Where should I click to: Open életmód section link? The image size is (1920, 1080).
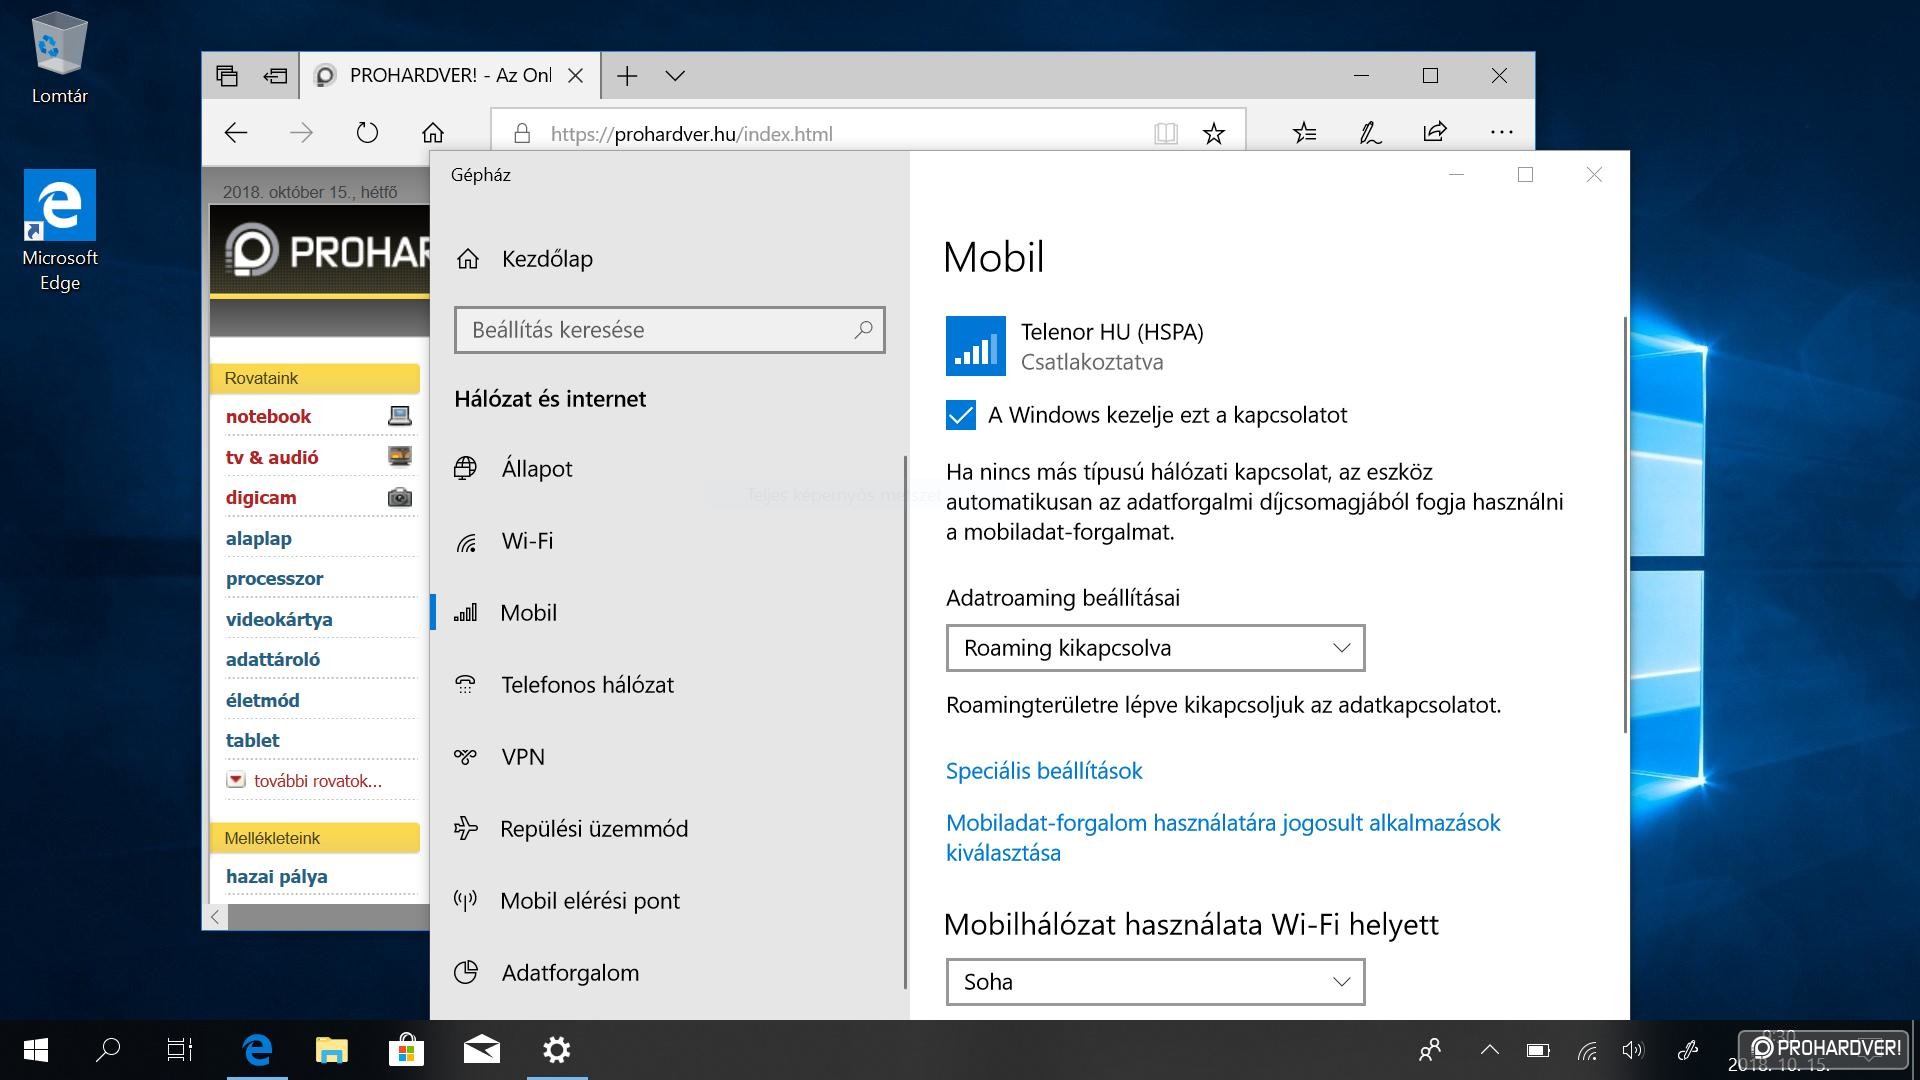point(263,700)
